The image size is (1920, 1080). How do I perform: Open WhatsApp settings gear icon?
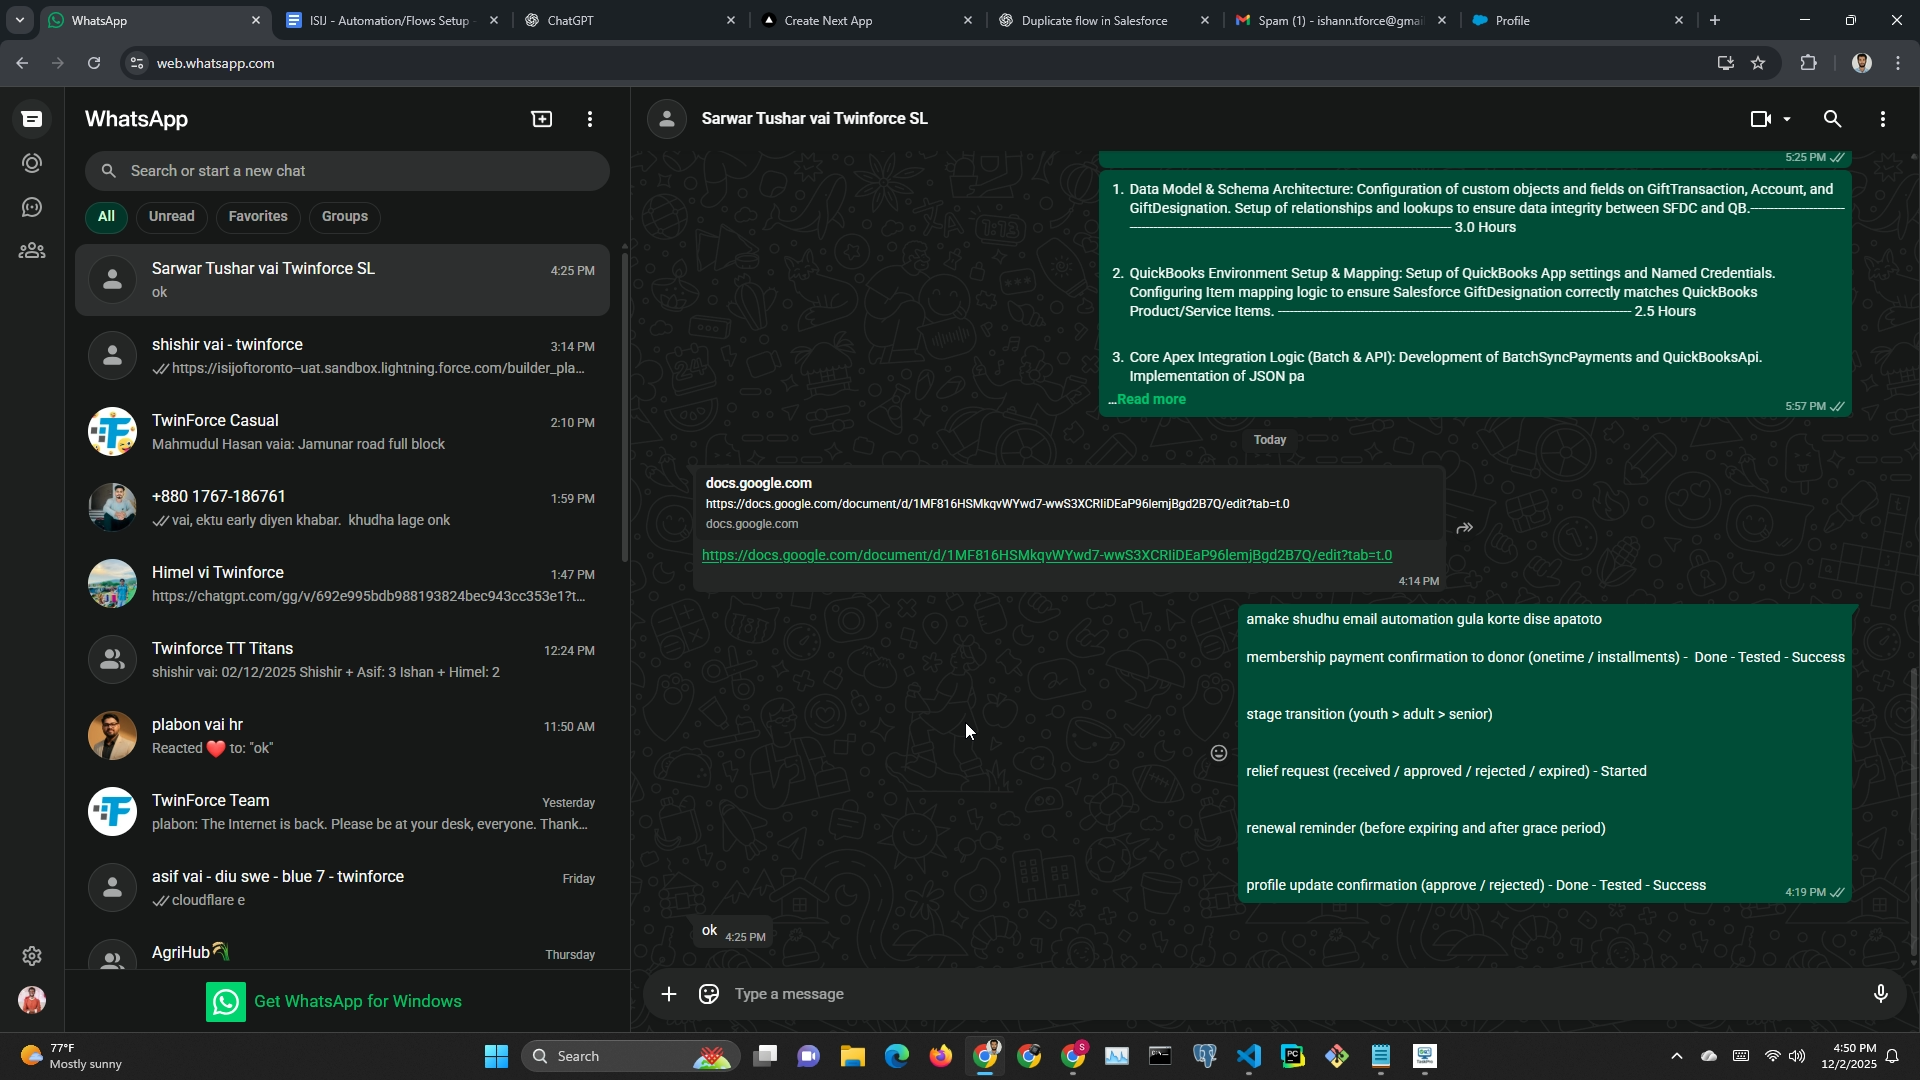tap(32, 956)
